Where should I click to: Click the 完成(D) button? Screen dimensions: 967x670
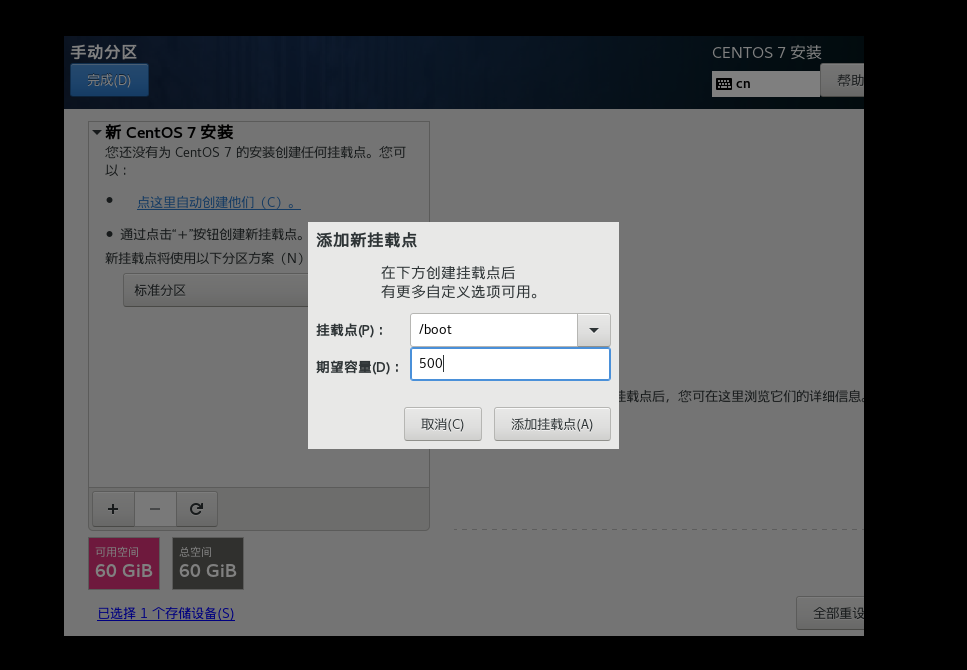(x=109, y=80)
